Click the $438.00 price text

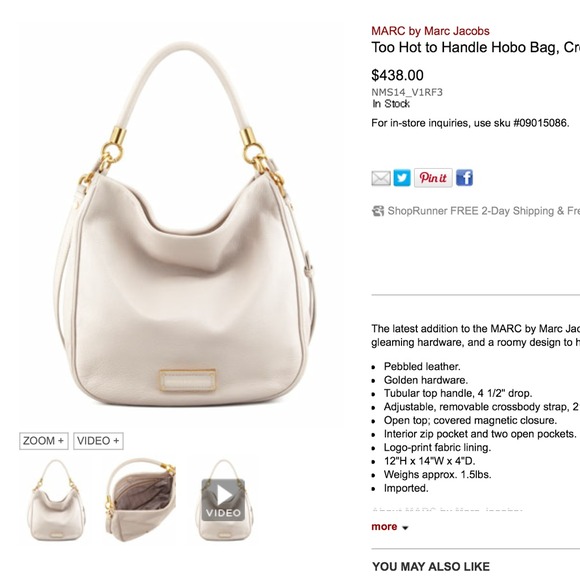[x=397, y=75]
